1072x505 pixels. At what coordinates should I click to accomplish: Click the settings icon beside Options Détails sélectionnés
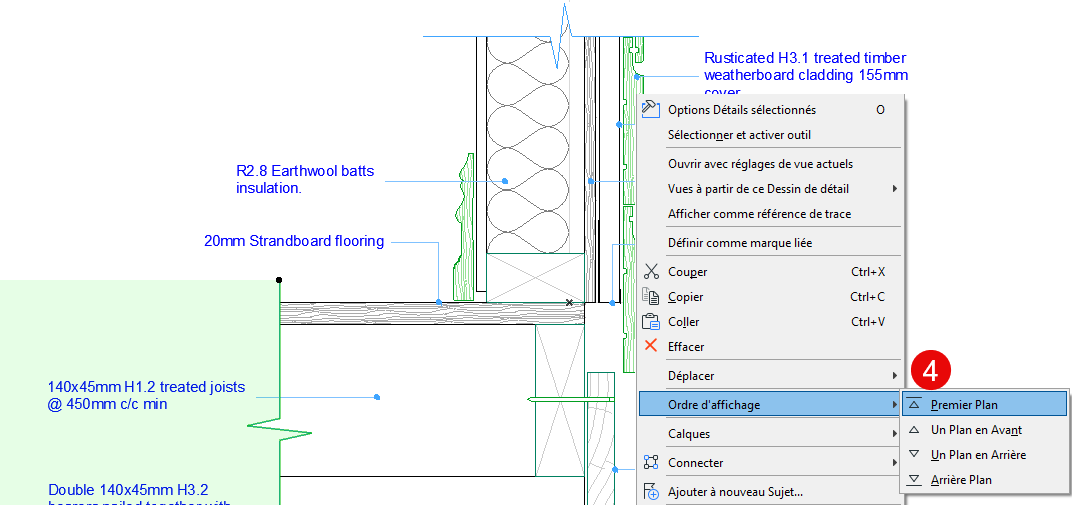pyautogui.click(x=650, y=109)
